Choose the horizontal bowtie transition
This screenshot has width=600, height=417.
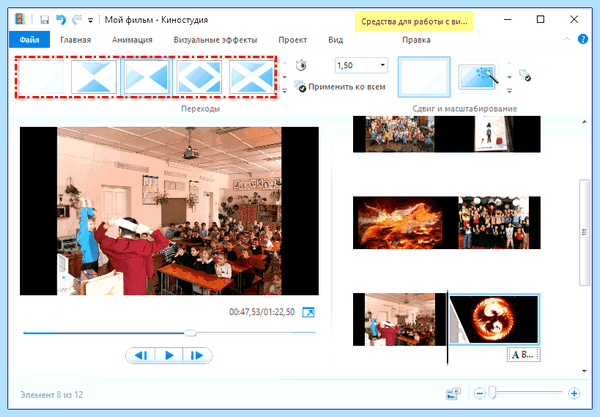pos(147,77)
